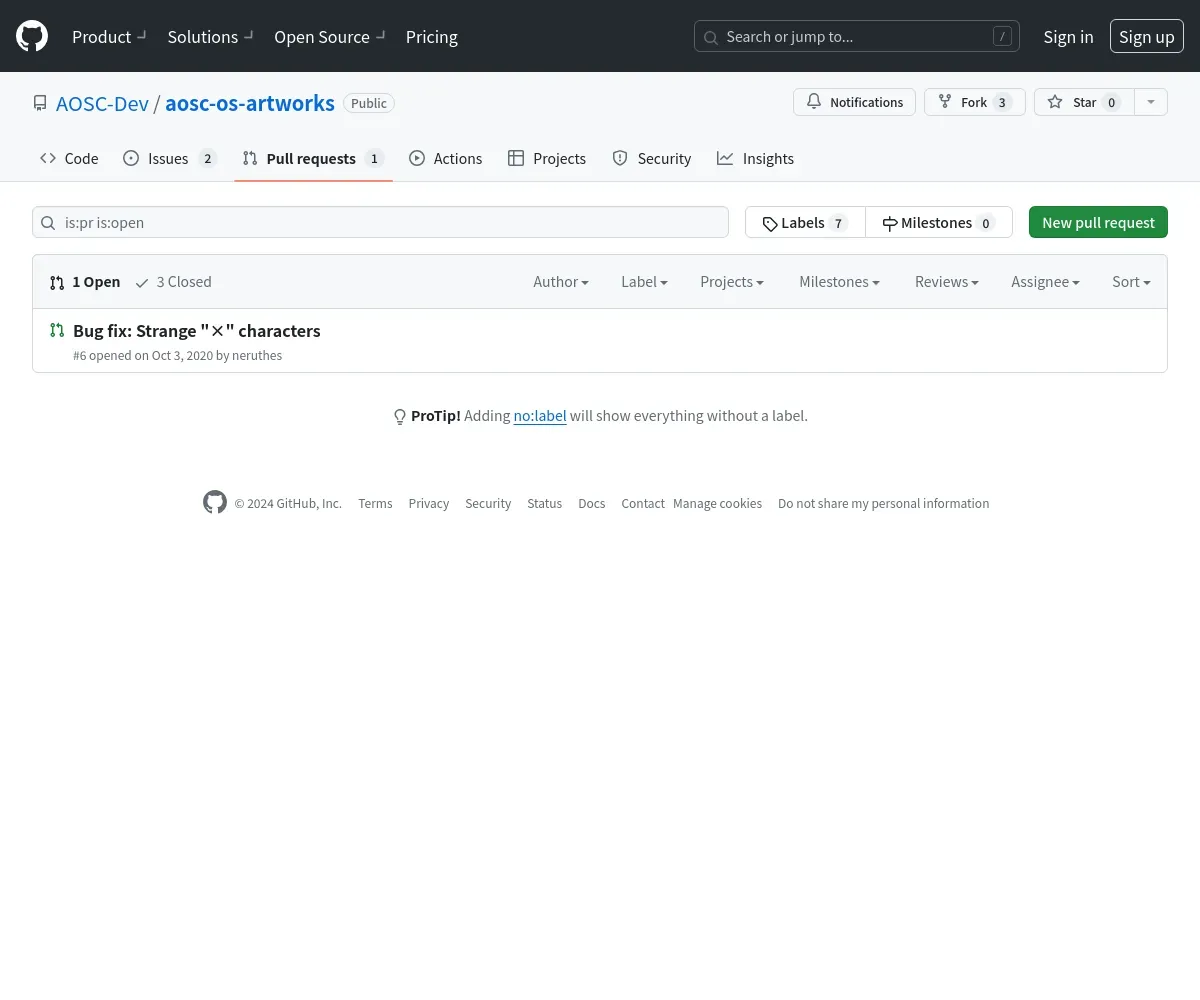
Task: Star the repository
Action: tap(1084, 102)
